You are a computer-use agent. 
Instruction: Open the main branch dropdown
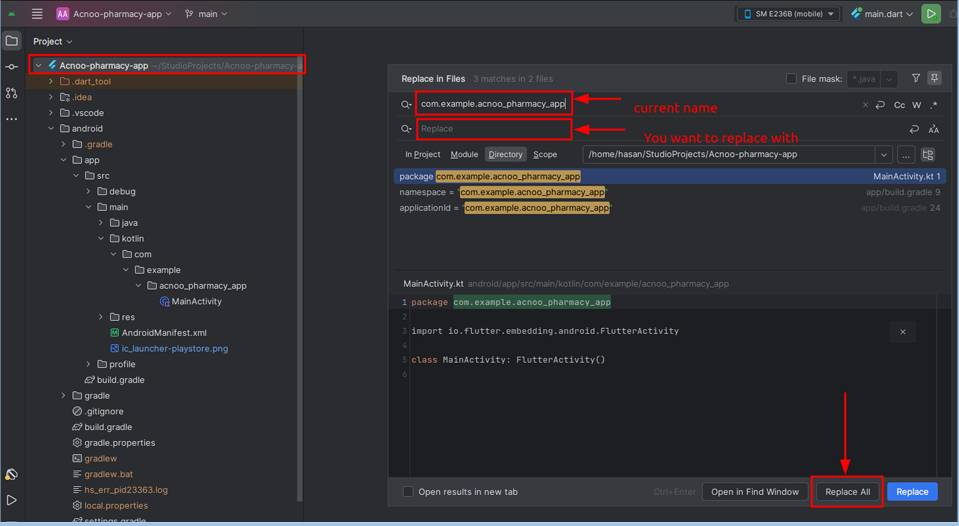coord(206,14)
